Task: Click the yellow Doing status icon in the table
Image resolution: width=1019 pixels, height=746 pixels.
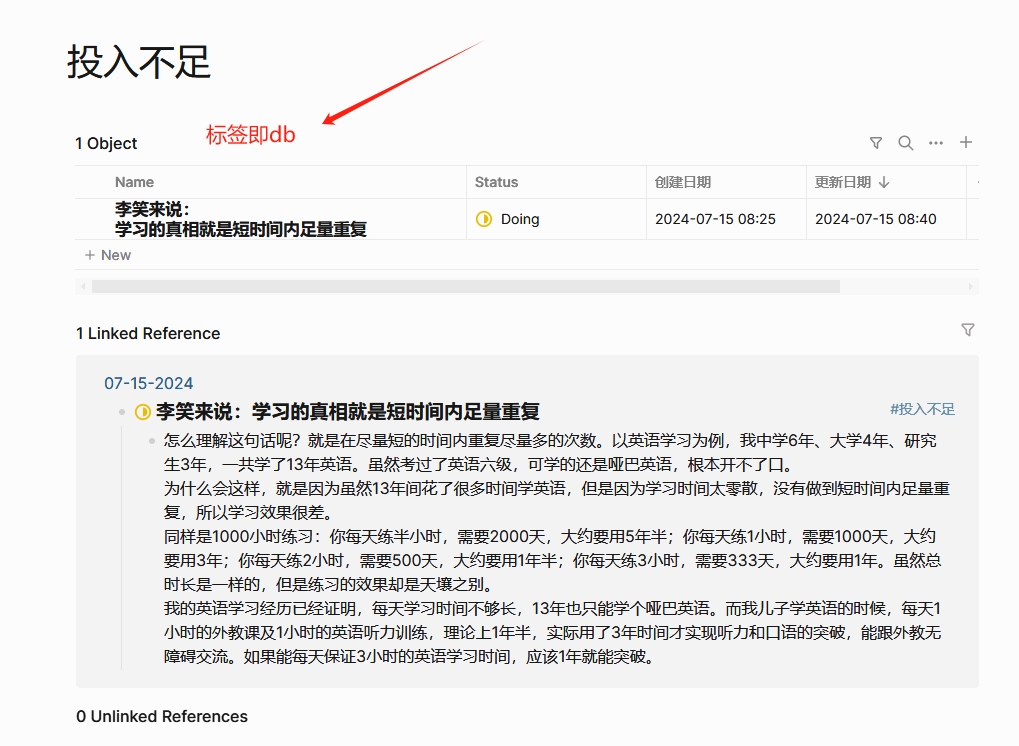Action: click(x=486, y=218)
